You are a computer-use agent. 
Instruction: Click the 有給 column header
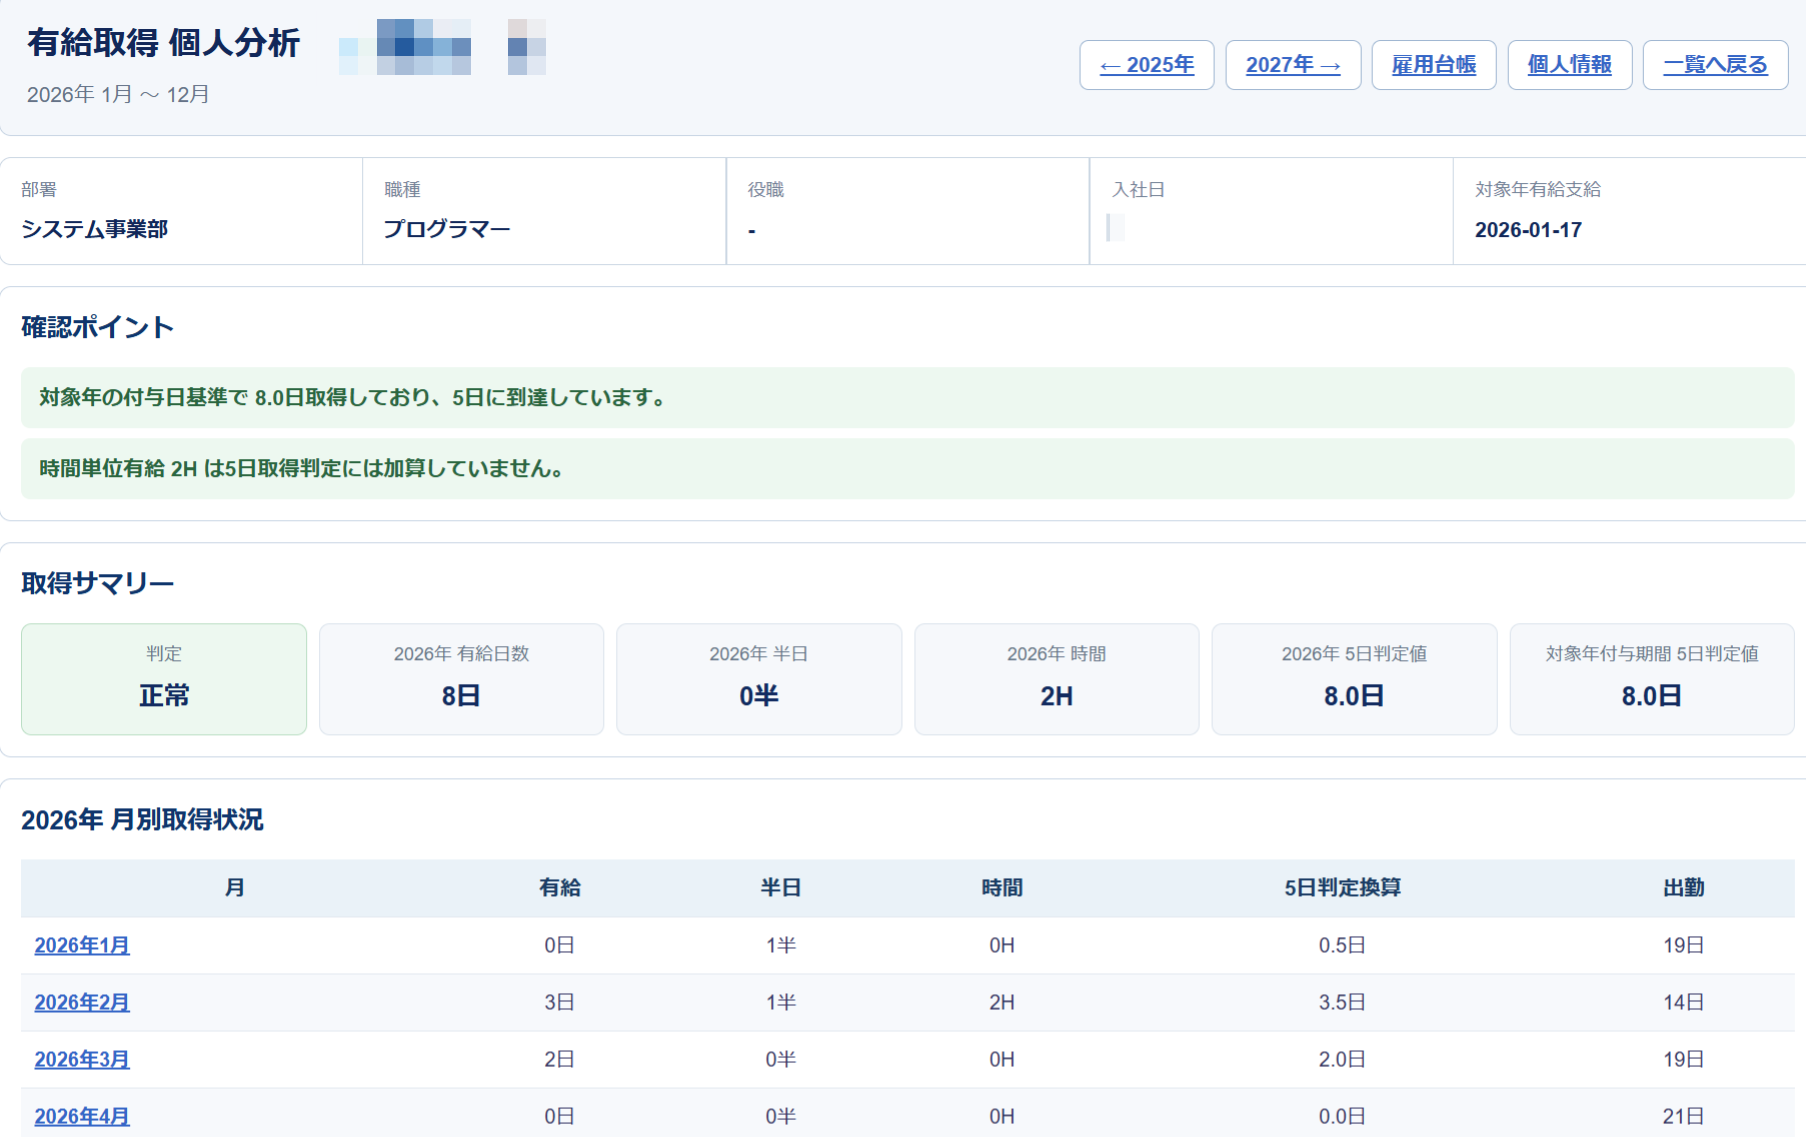click(x=559, y=888)
